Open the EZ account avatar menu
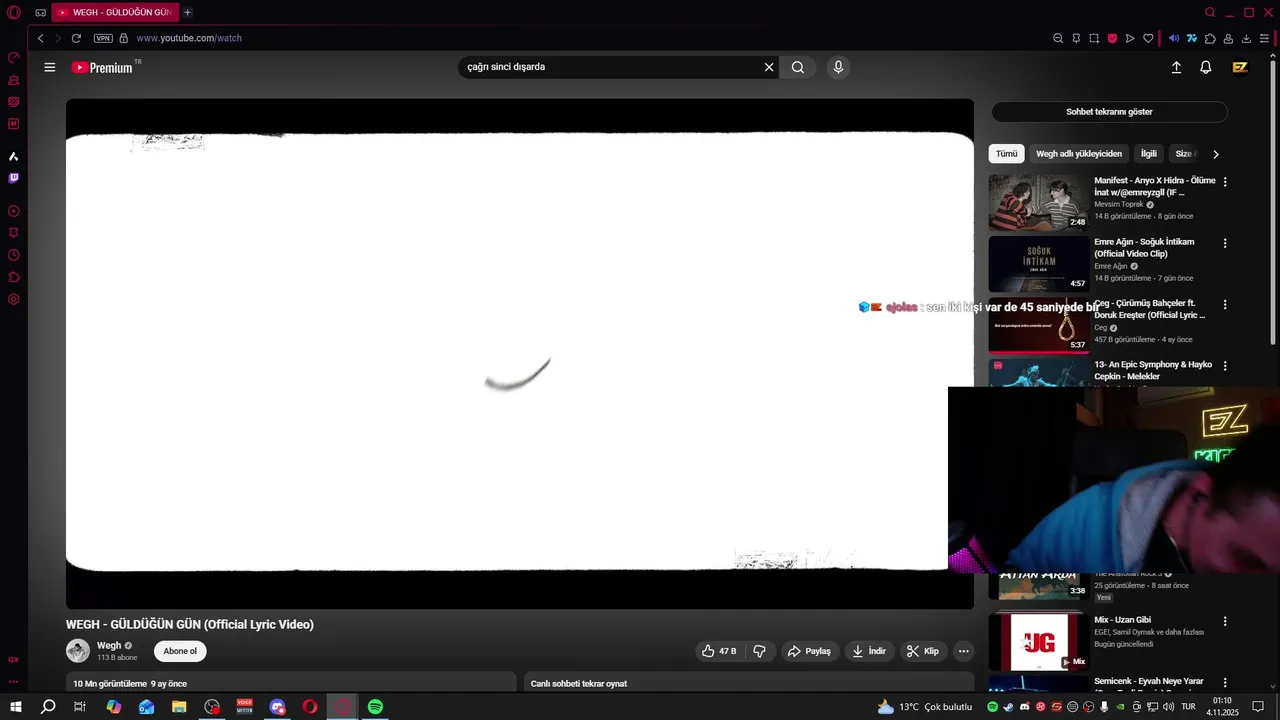 [1240, 67]
